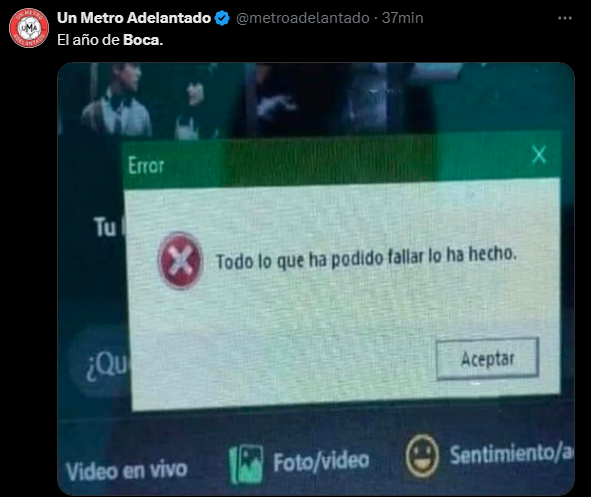591x497 pixels.
Task: Select the green Foto/video picture icon
Action: [246, 463]
